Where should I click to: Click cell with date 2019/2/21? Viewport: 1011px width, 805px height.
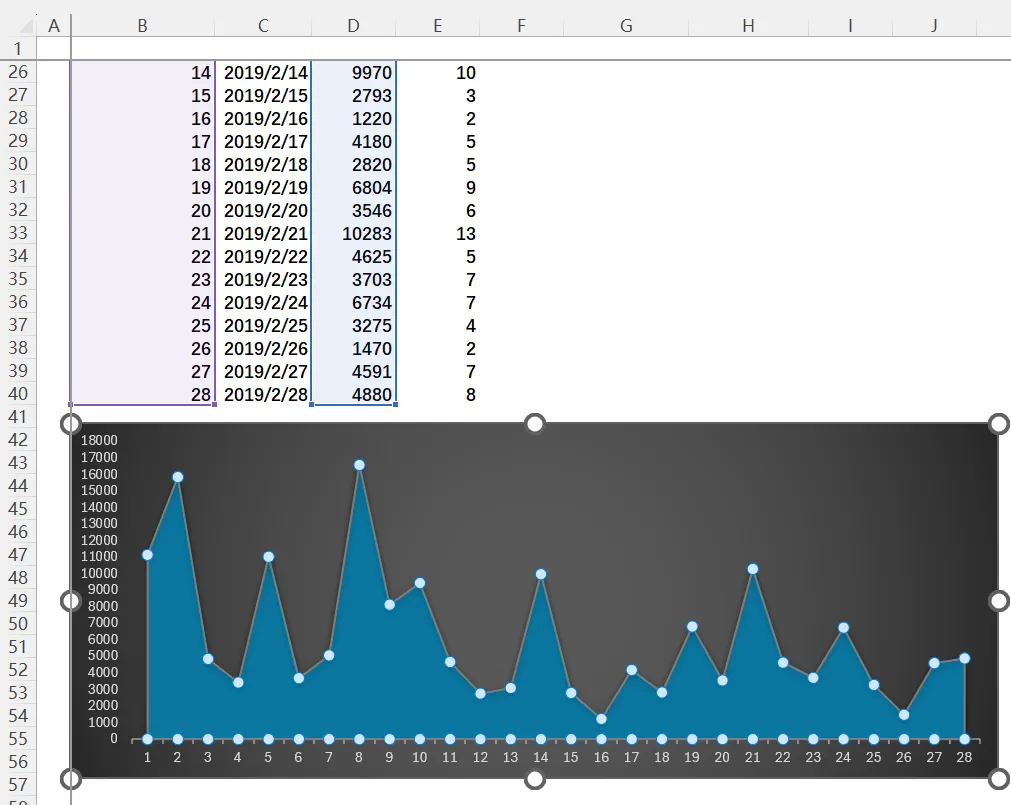263,233
